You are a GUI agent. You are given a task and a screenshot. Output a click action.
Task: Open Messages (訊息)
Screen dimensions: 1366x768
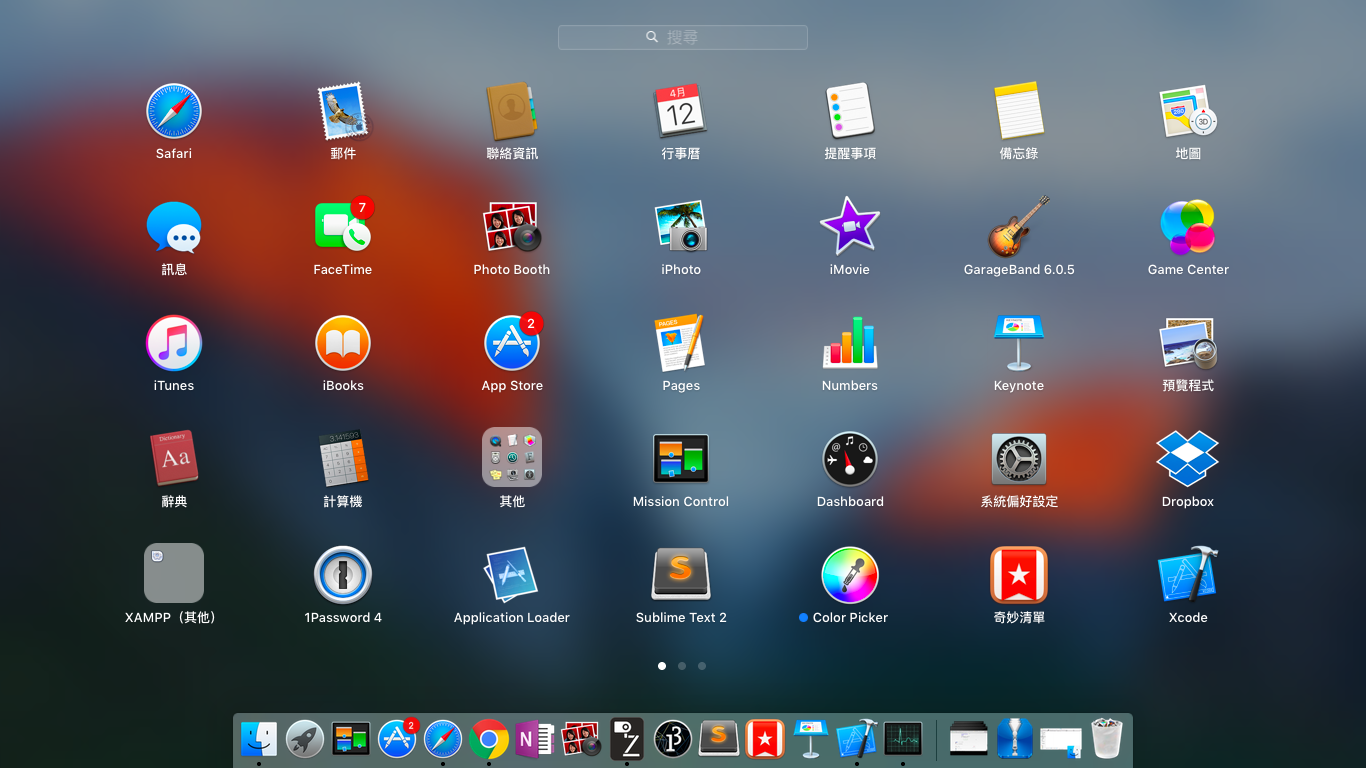coord(174,227)
